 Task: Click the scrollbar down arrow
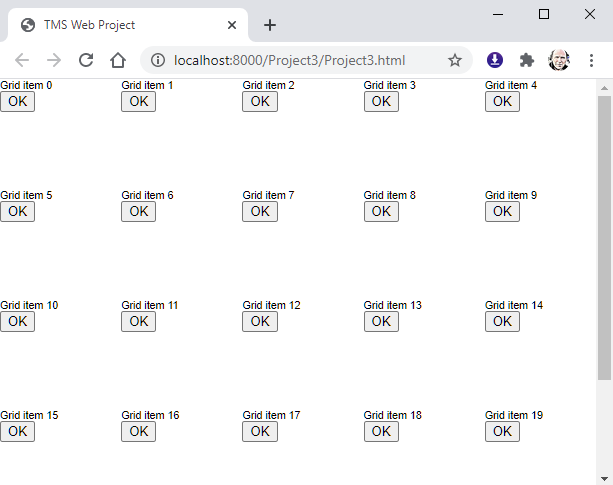(604, 478)
